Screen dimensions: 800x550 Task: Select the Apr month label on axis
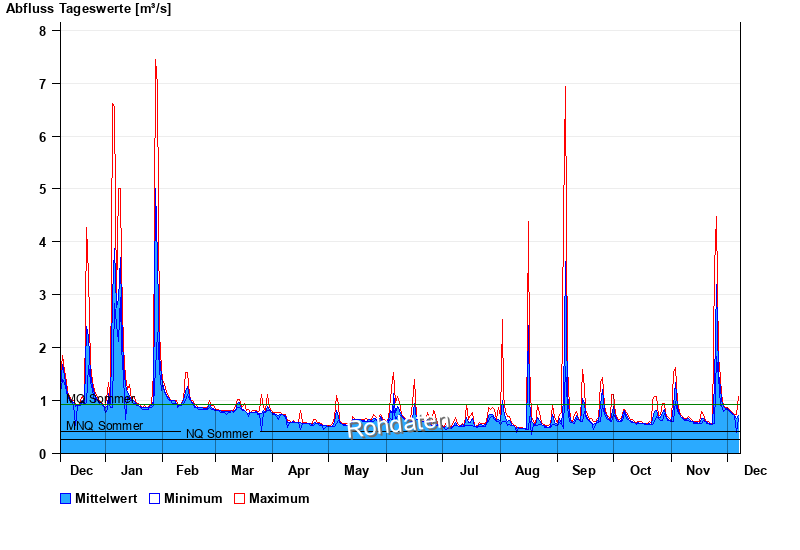click(299, 471)
